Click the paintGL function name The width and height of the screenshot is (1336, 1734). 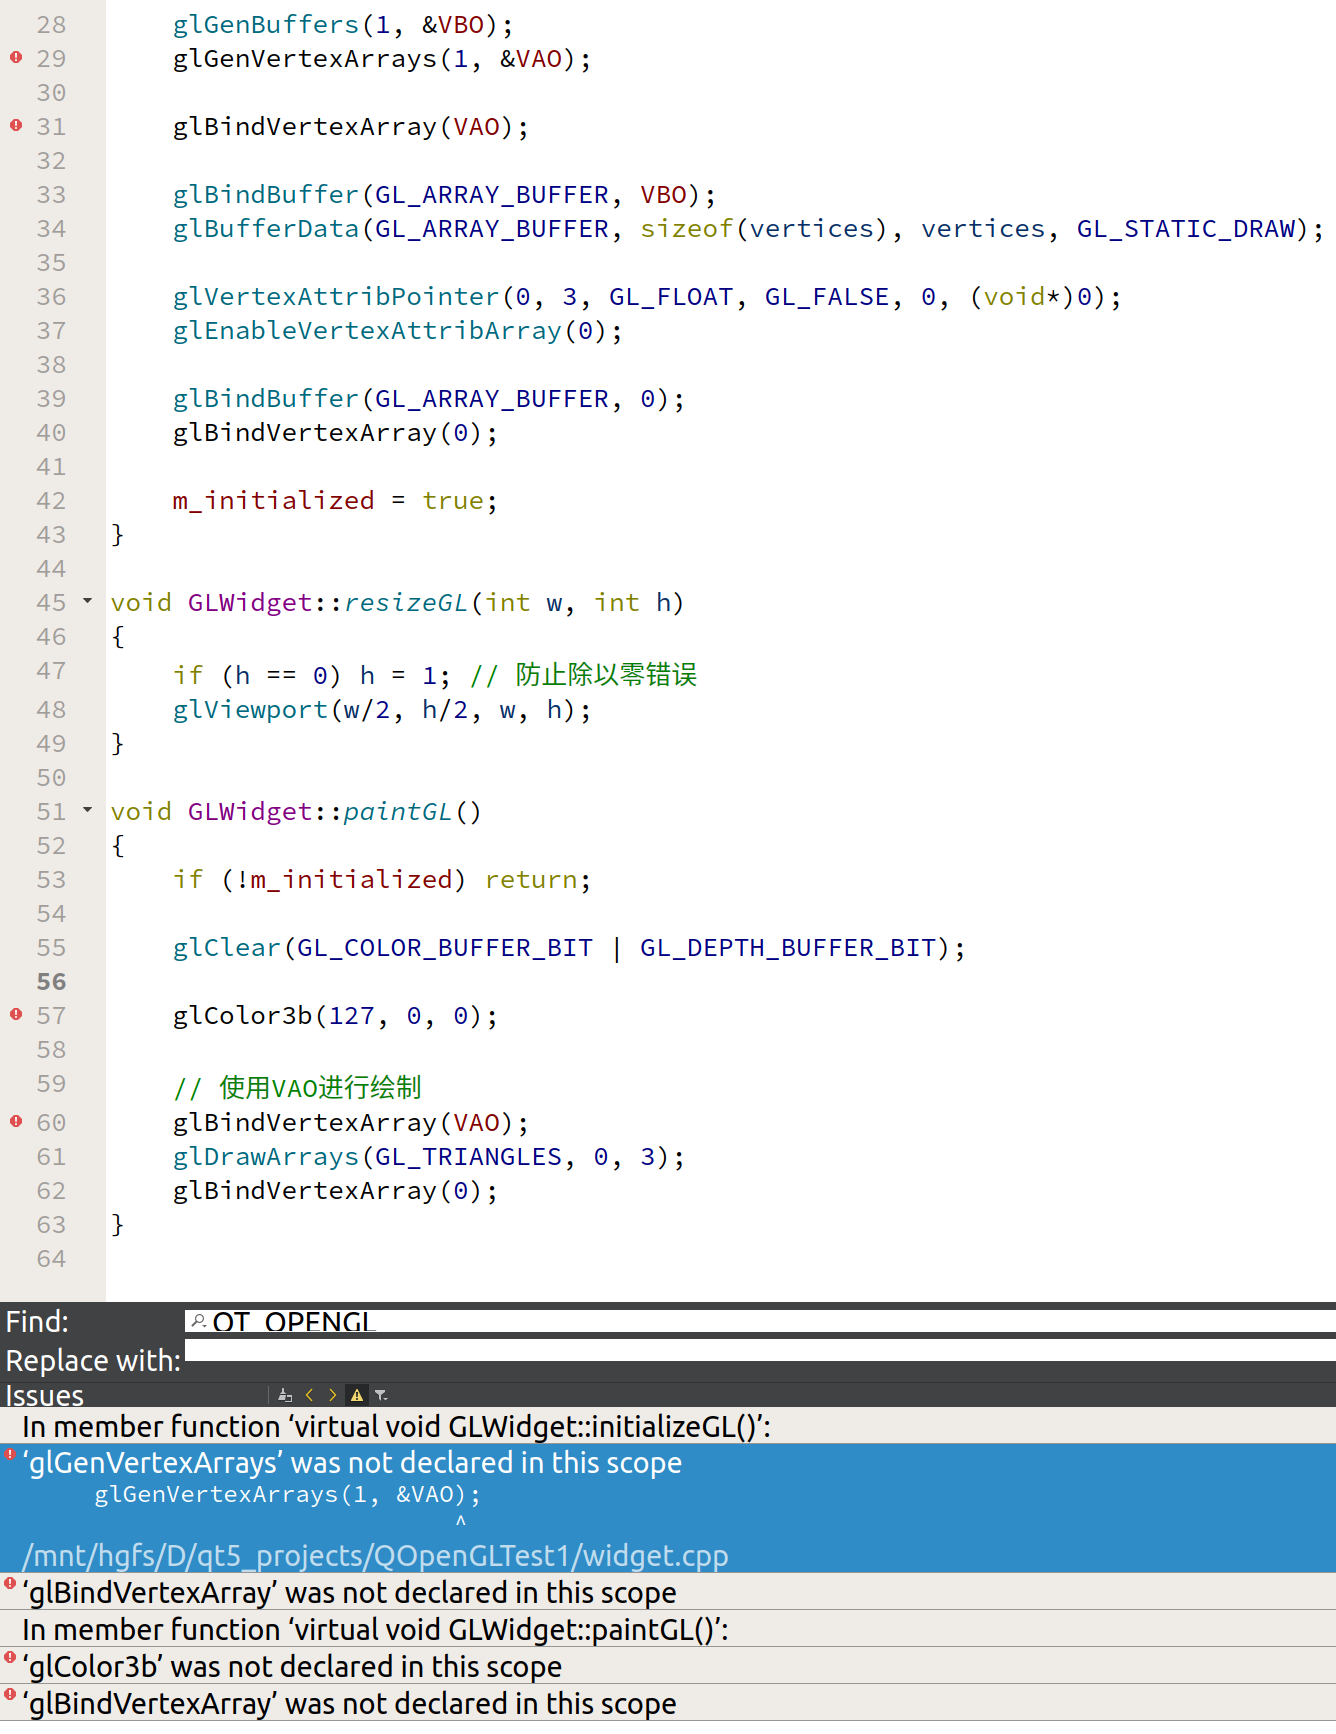(x=398, y=812)
